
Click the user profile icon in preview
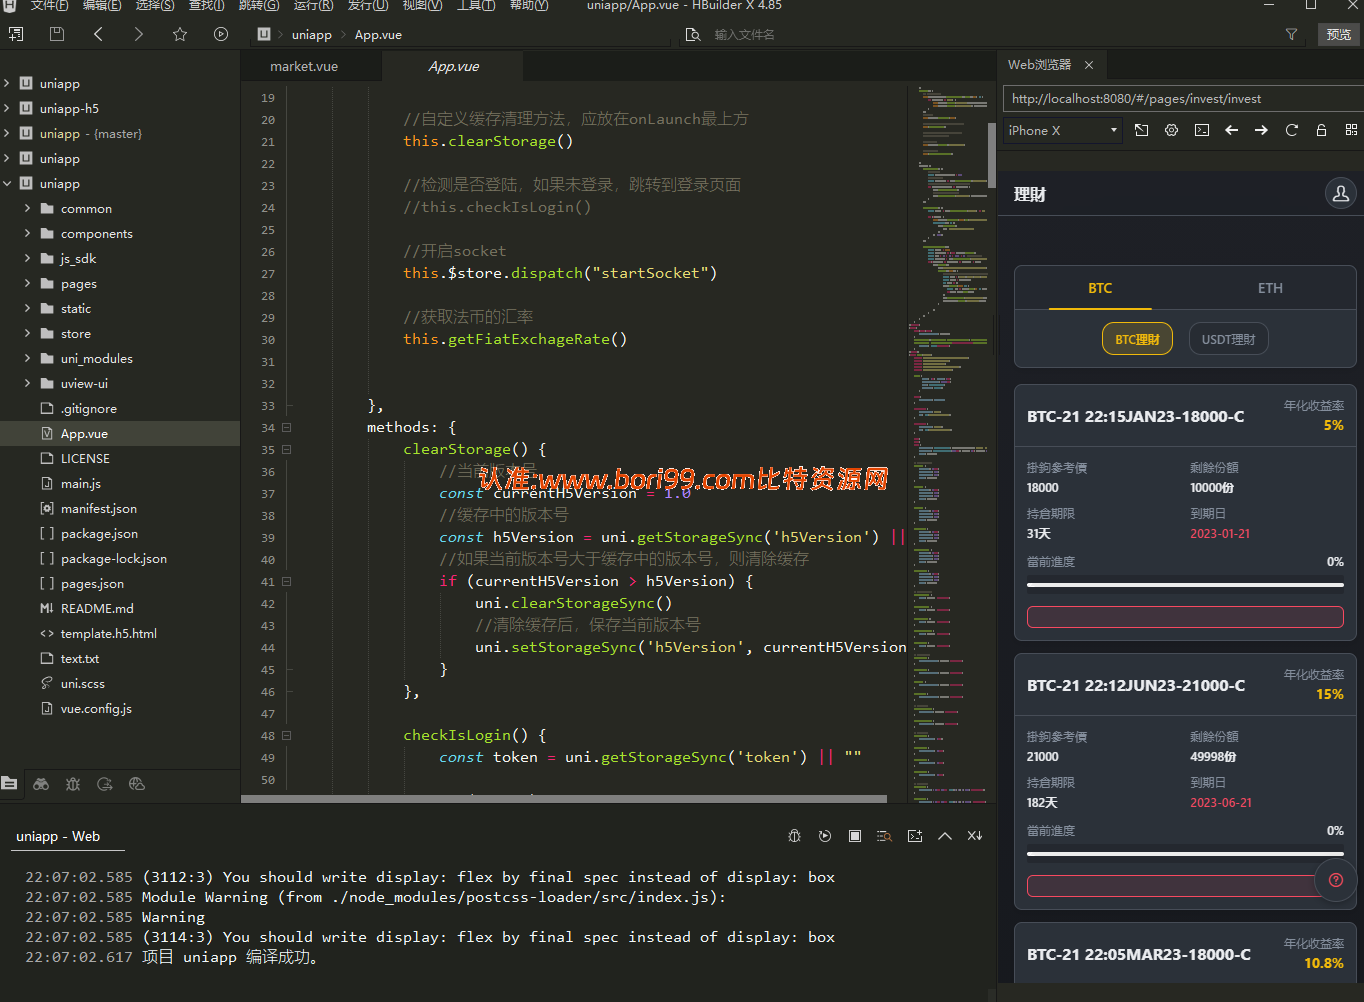[x=1341, y=194]
